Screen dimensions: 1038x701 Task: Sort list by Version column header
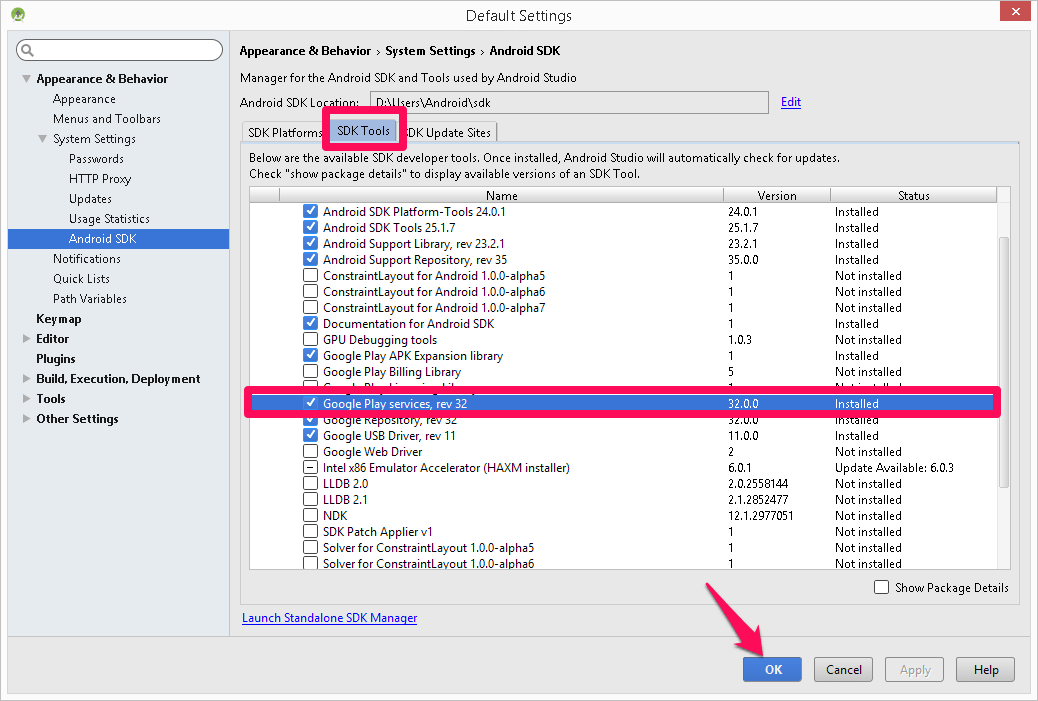(x=777, y=195)
